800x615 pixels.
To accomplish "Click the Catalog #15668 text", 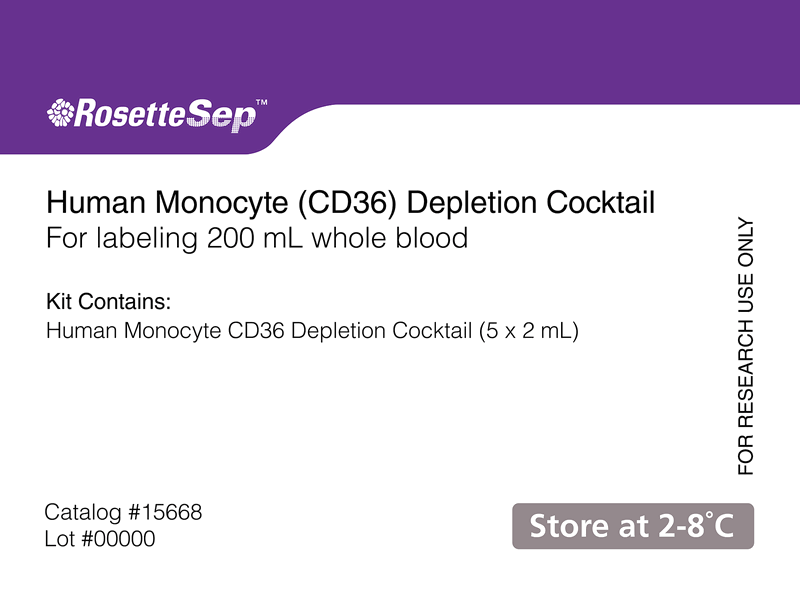I will click(x=123, y=512).
